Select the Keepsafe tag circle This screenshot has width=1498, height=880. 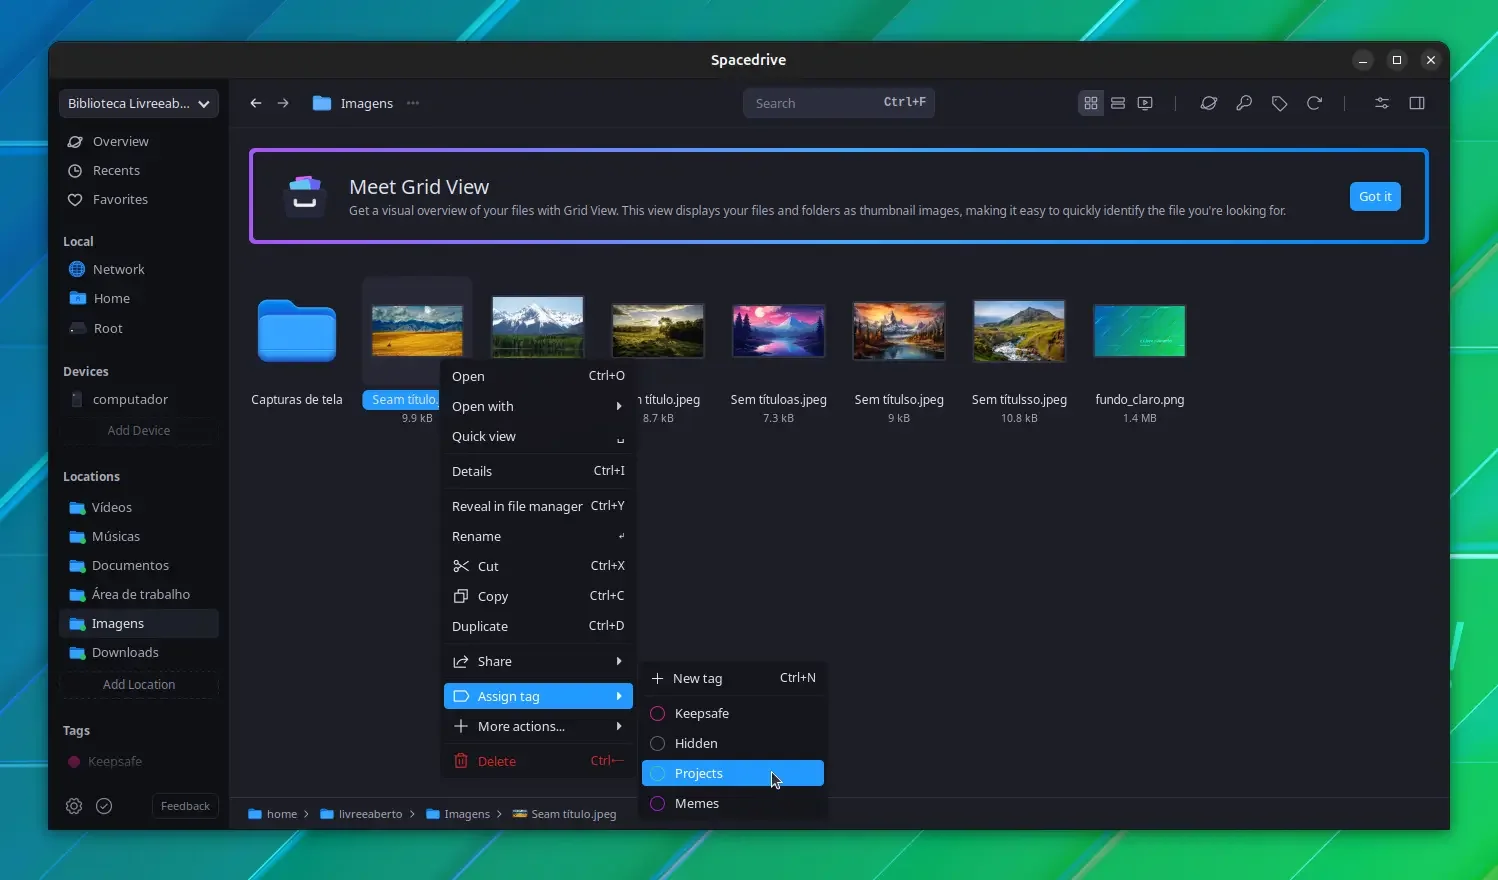coord(658,713)
